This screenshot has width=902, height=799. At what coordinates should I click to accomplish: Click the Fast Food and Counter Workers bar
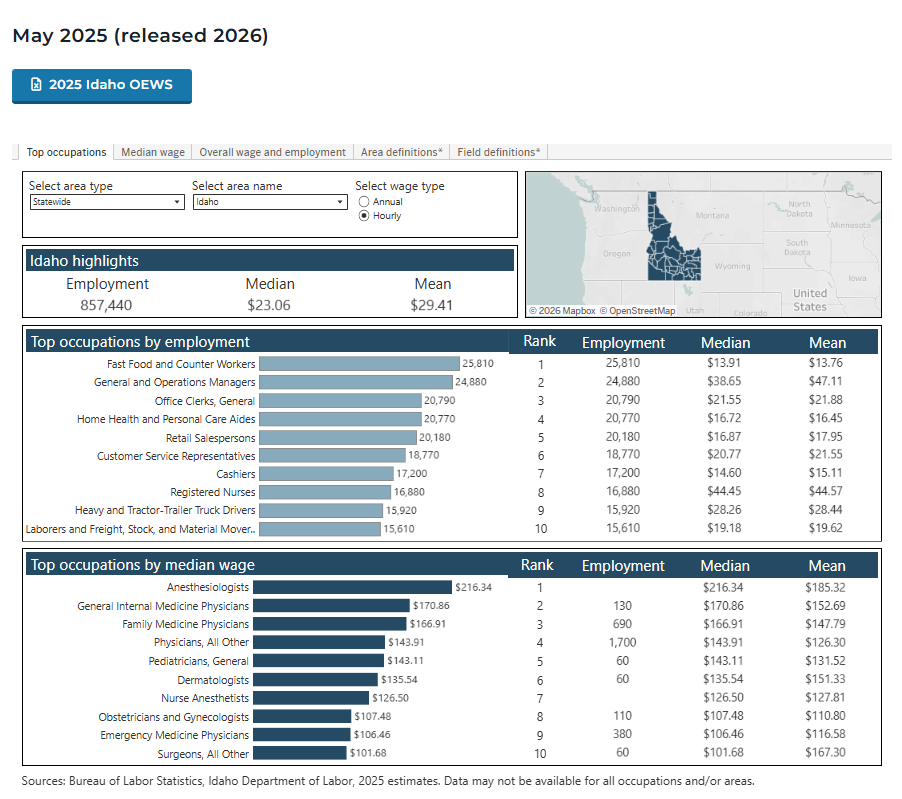[x=360, y=364]
